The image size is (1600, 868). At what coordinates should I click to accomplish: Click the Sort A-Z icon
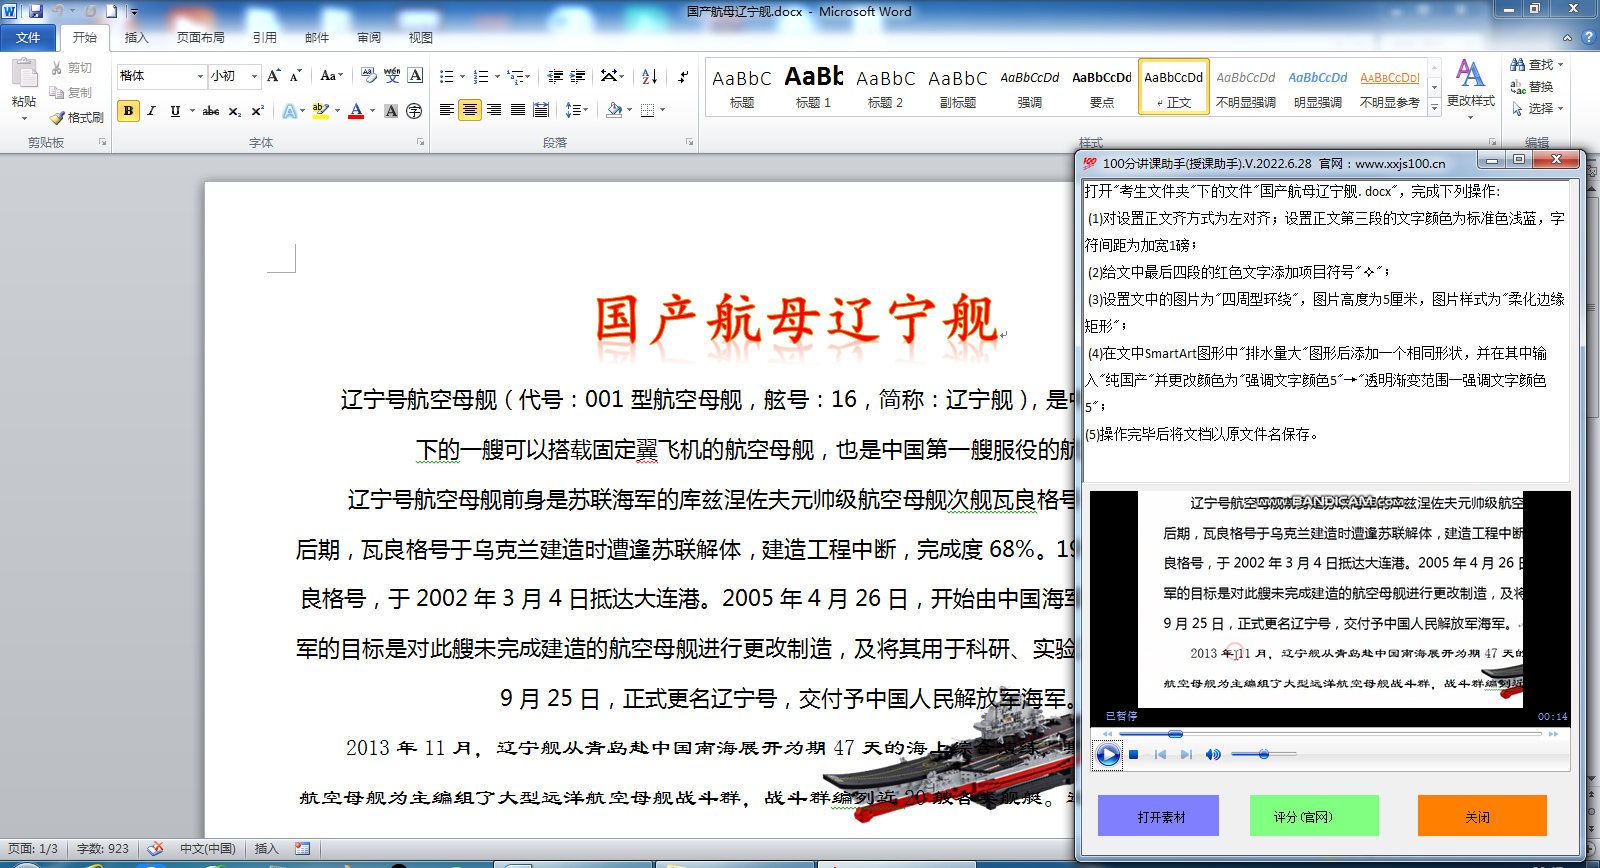click(x=650, y=76)
